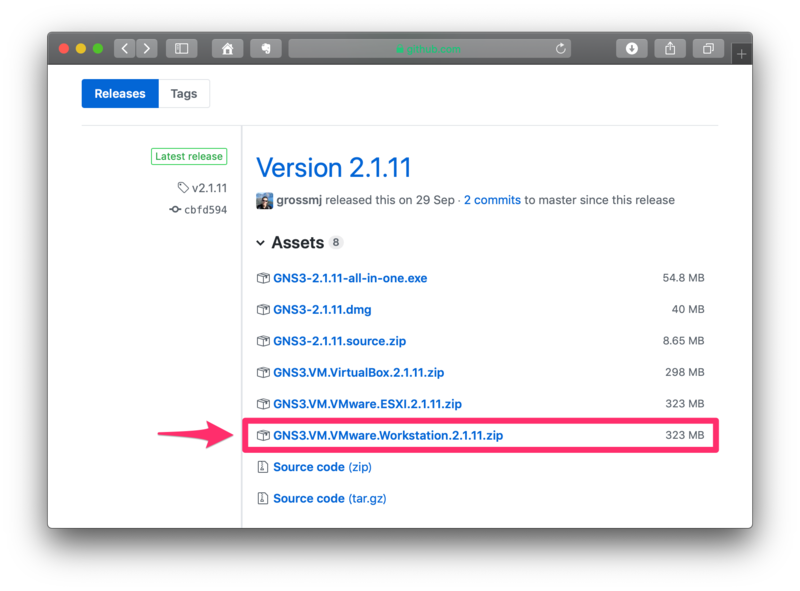Click the 54.8 MB size text
Viewport: 800px width, 591px height.
[x=683, y=278]
